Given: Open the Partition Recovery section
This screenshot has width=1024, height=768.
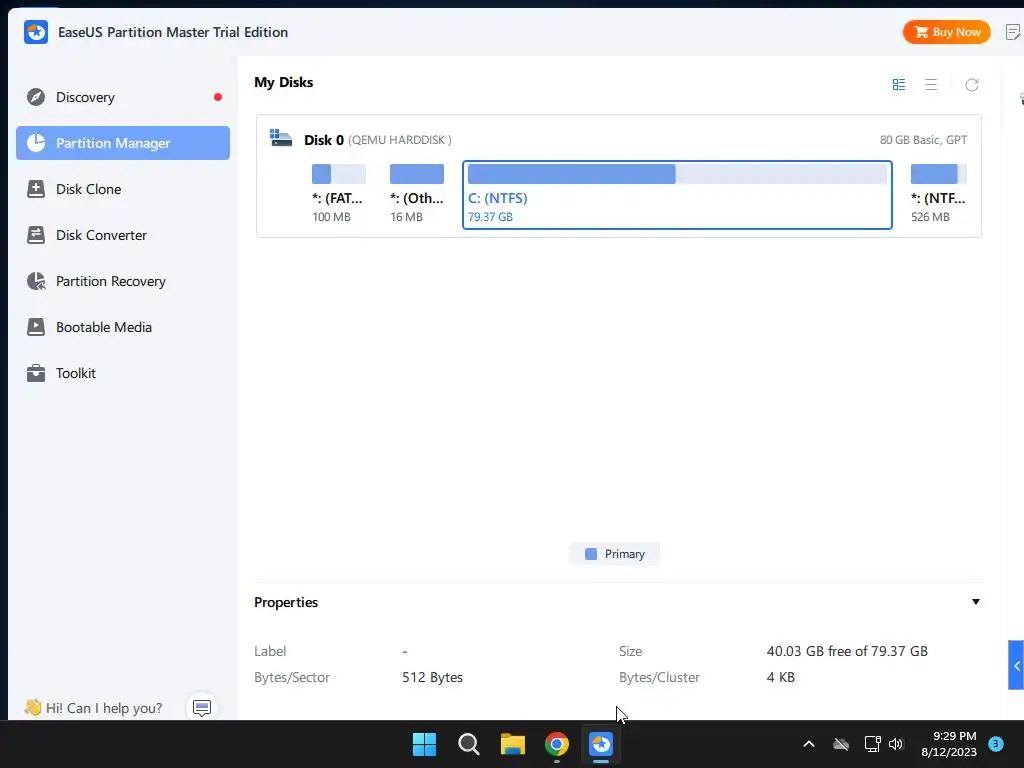Looking at the screenshot, I should click(123, 281).
